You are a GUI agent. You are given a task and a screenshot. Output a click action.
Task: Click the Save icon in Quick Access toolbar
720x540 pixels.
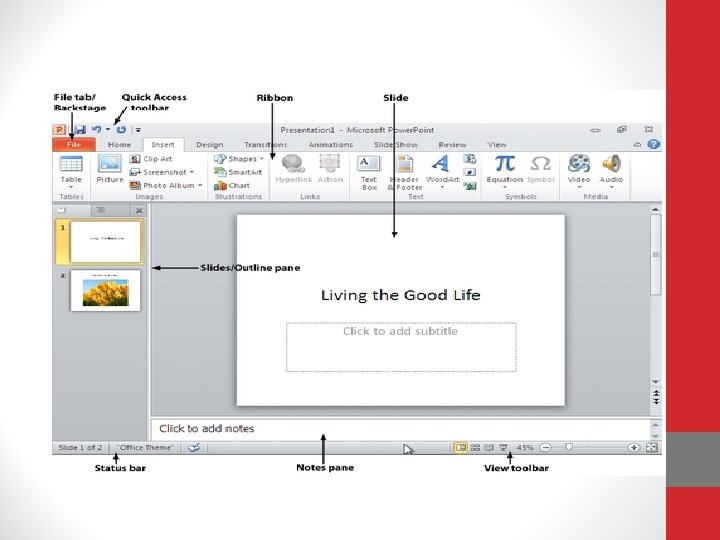point(80,129)
